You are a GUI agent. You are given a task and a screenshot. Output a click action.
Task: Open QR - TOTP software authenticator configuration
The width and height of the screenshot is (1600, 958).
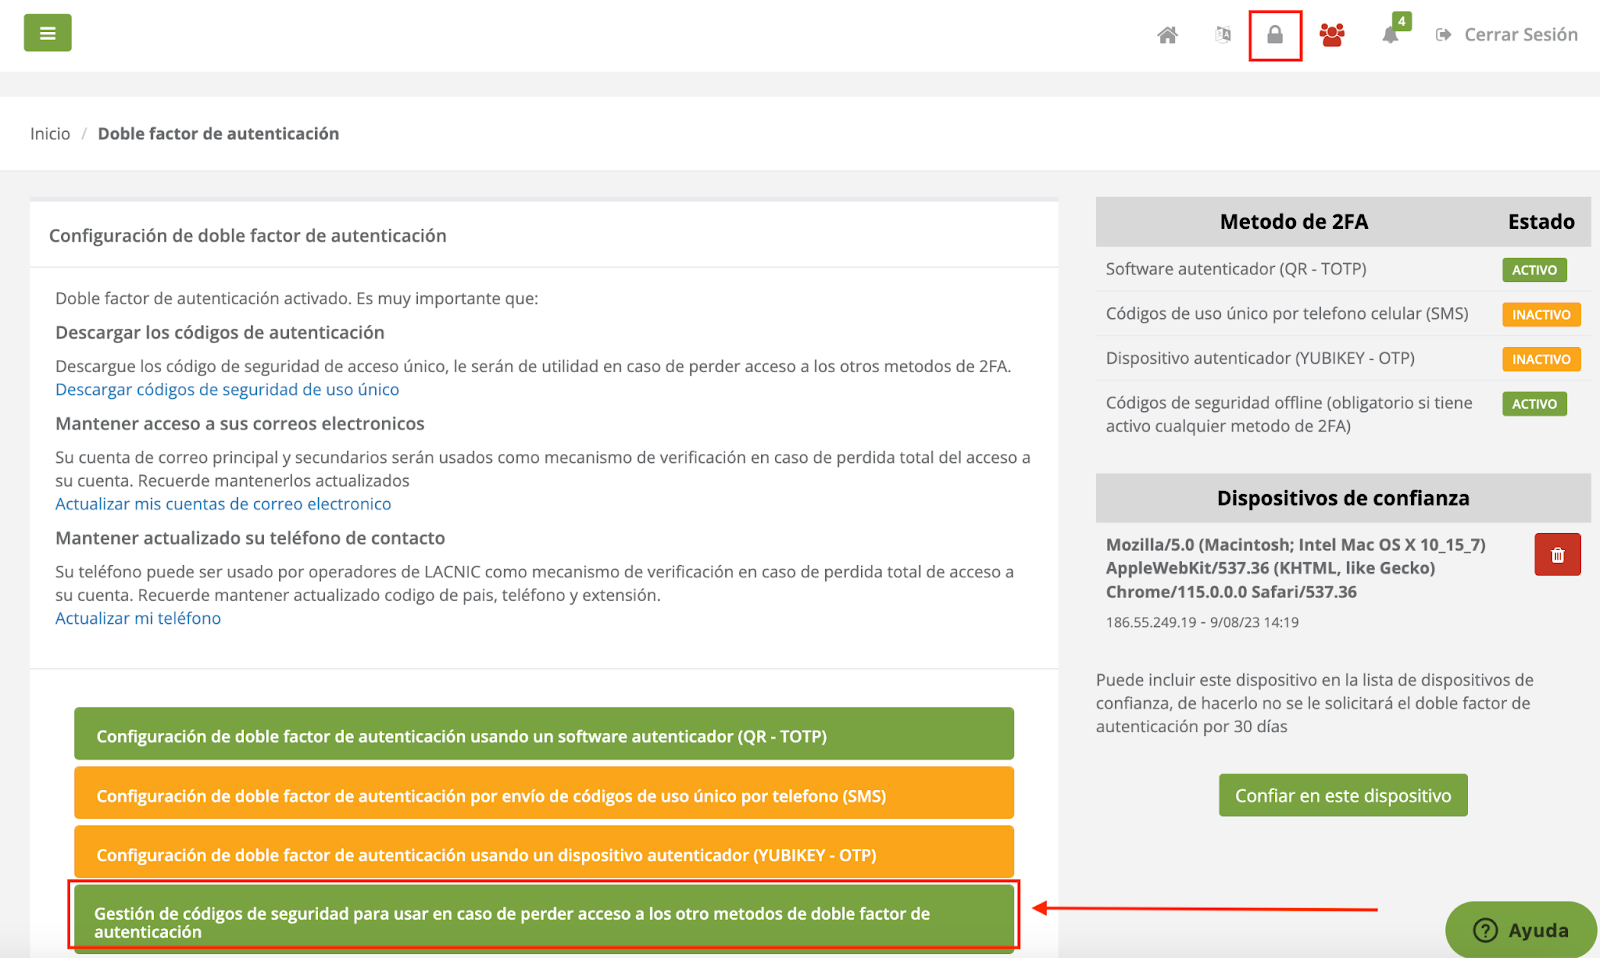coord(543,736)
